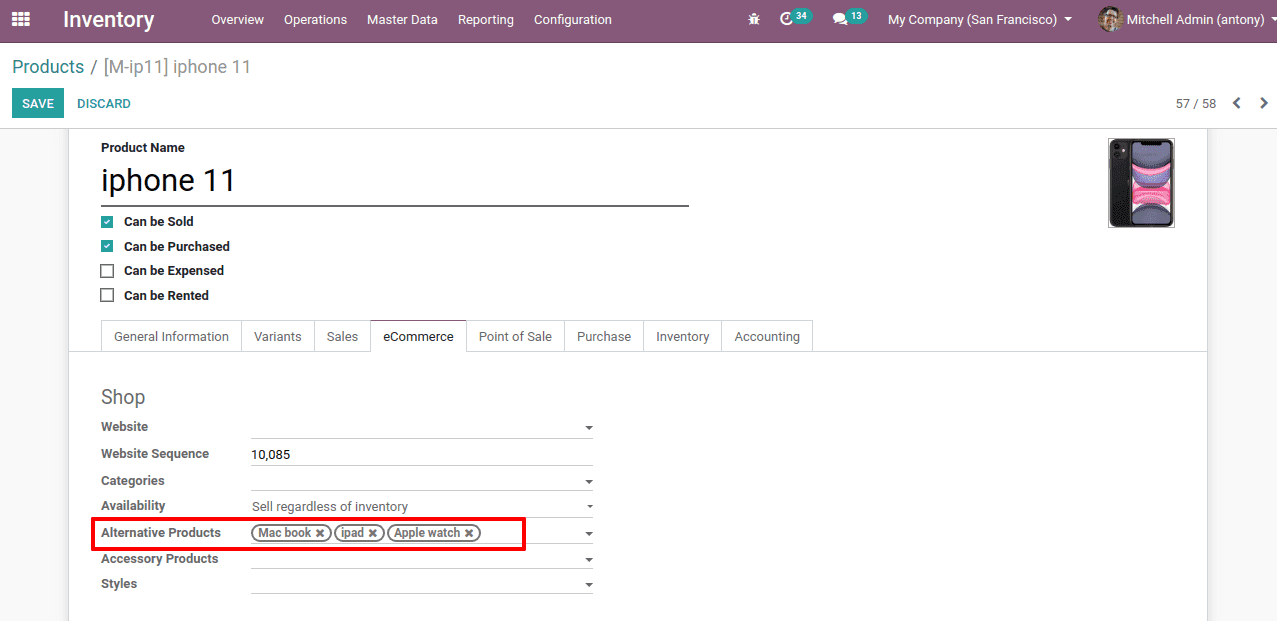The width and height of the screenshot is (1277, 621).
Task: Remove Mac book tag with its x
Action: pos(320,534)
